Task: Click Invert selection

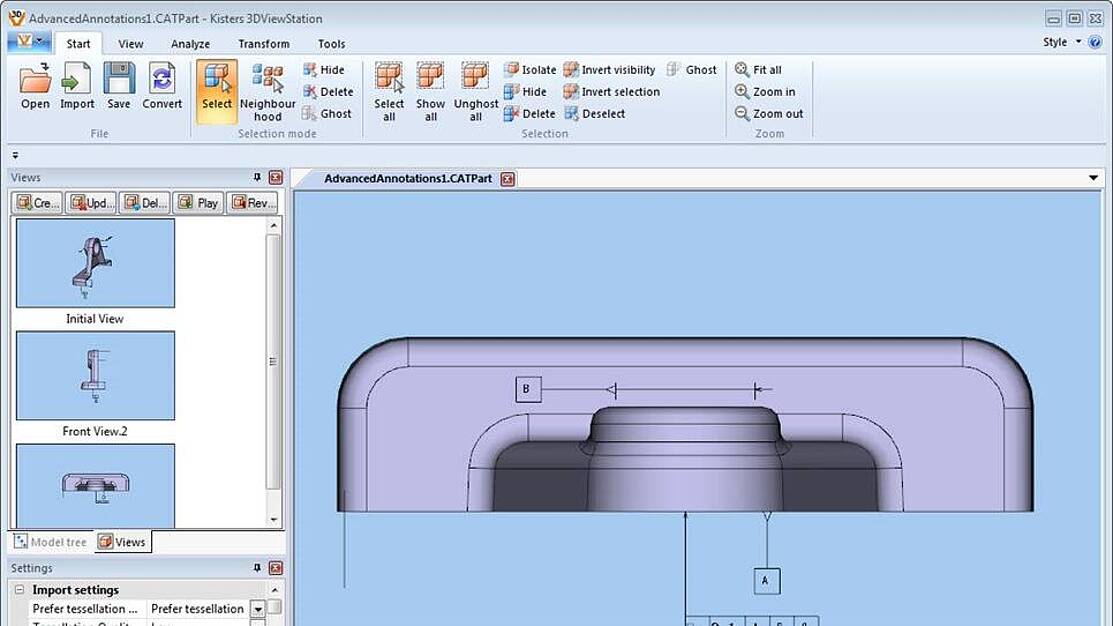Action: (612, 92)
